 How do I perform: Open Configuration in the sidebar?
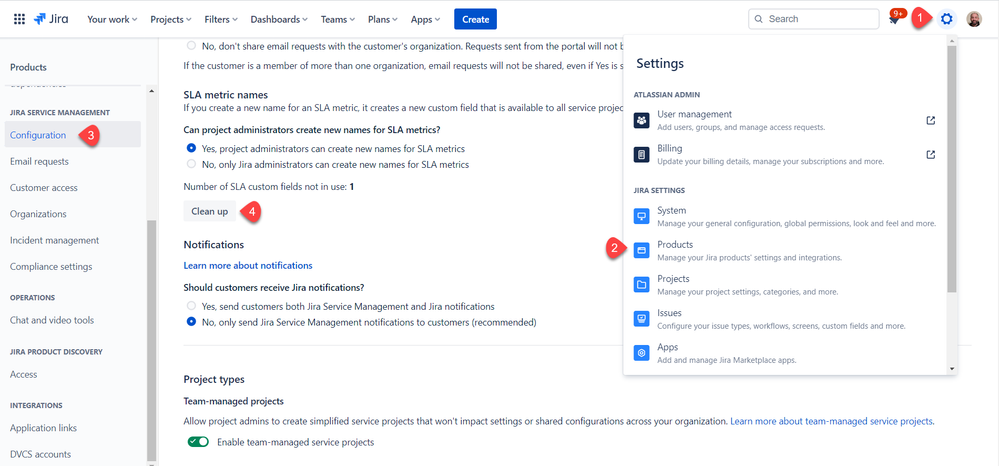pos(73,135)
